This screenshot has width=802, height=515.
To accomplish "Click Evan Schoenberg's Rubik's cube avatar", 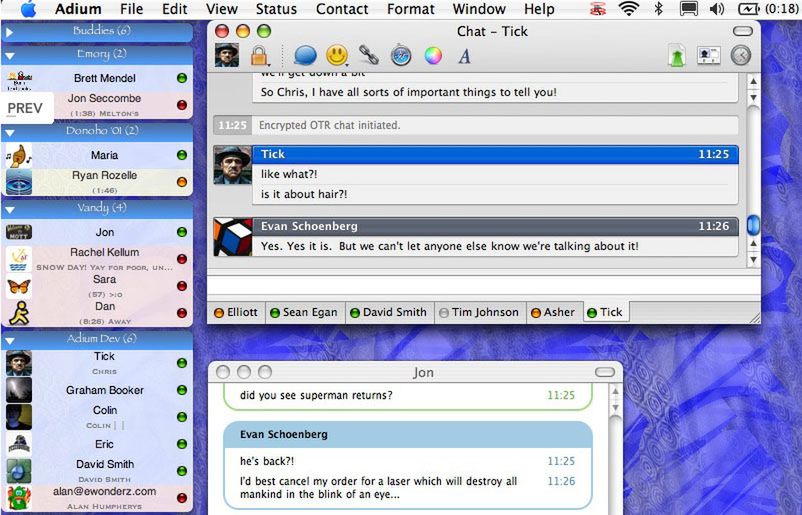I will tap(233, 237).
